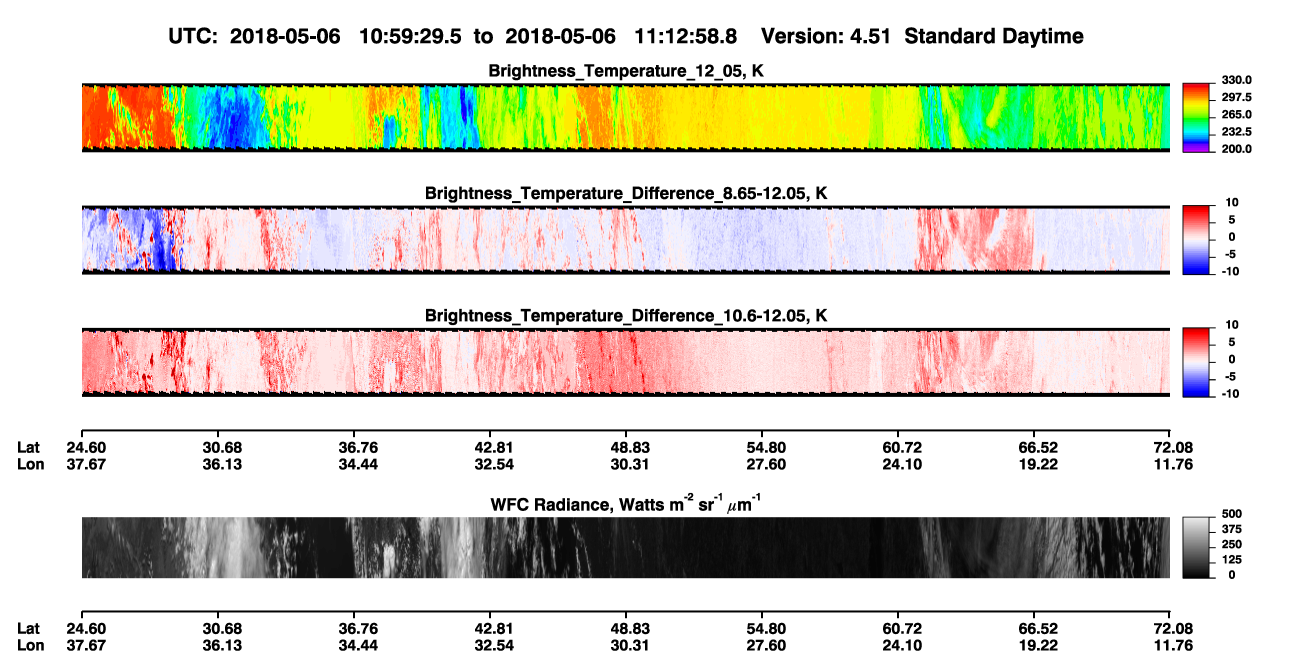Click the 'Lat' label below the WFC panel
The height and width of the screenshot is (667, 1300).
click(x=29, y=628)
